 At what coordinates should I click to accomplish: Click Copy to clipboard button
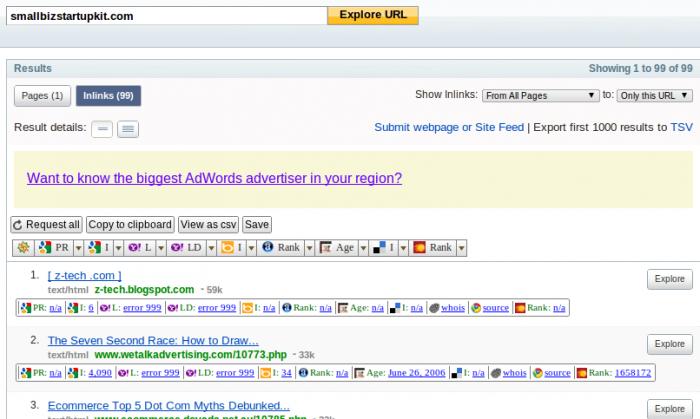pos(130,224)
